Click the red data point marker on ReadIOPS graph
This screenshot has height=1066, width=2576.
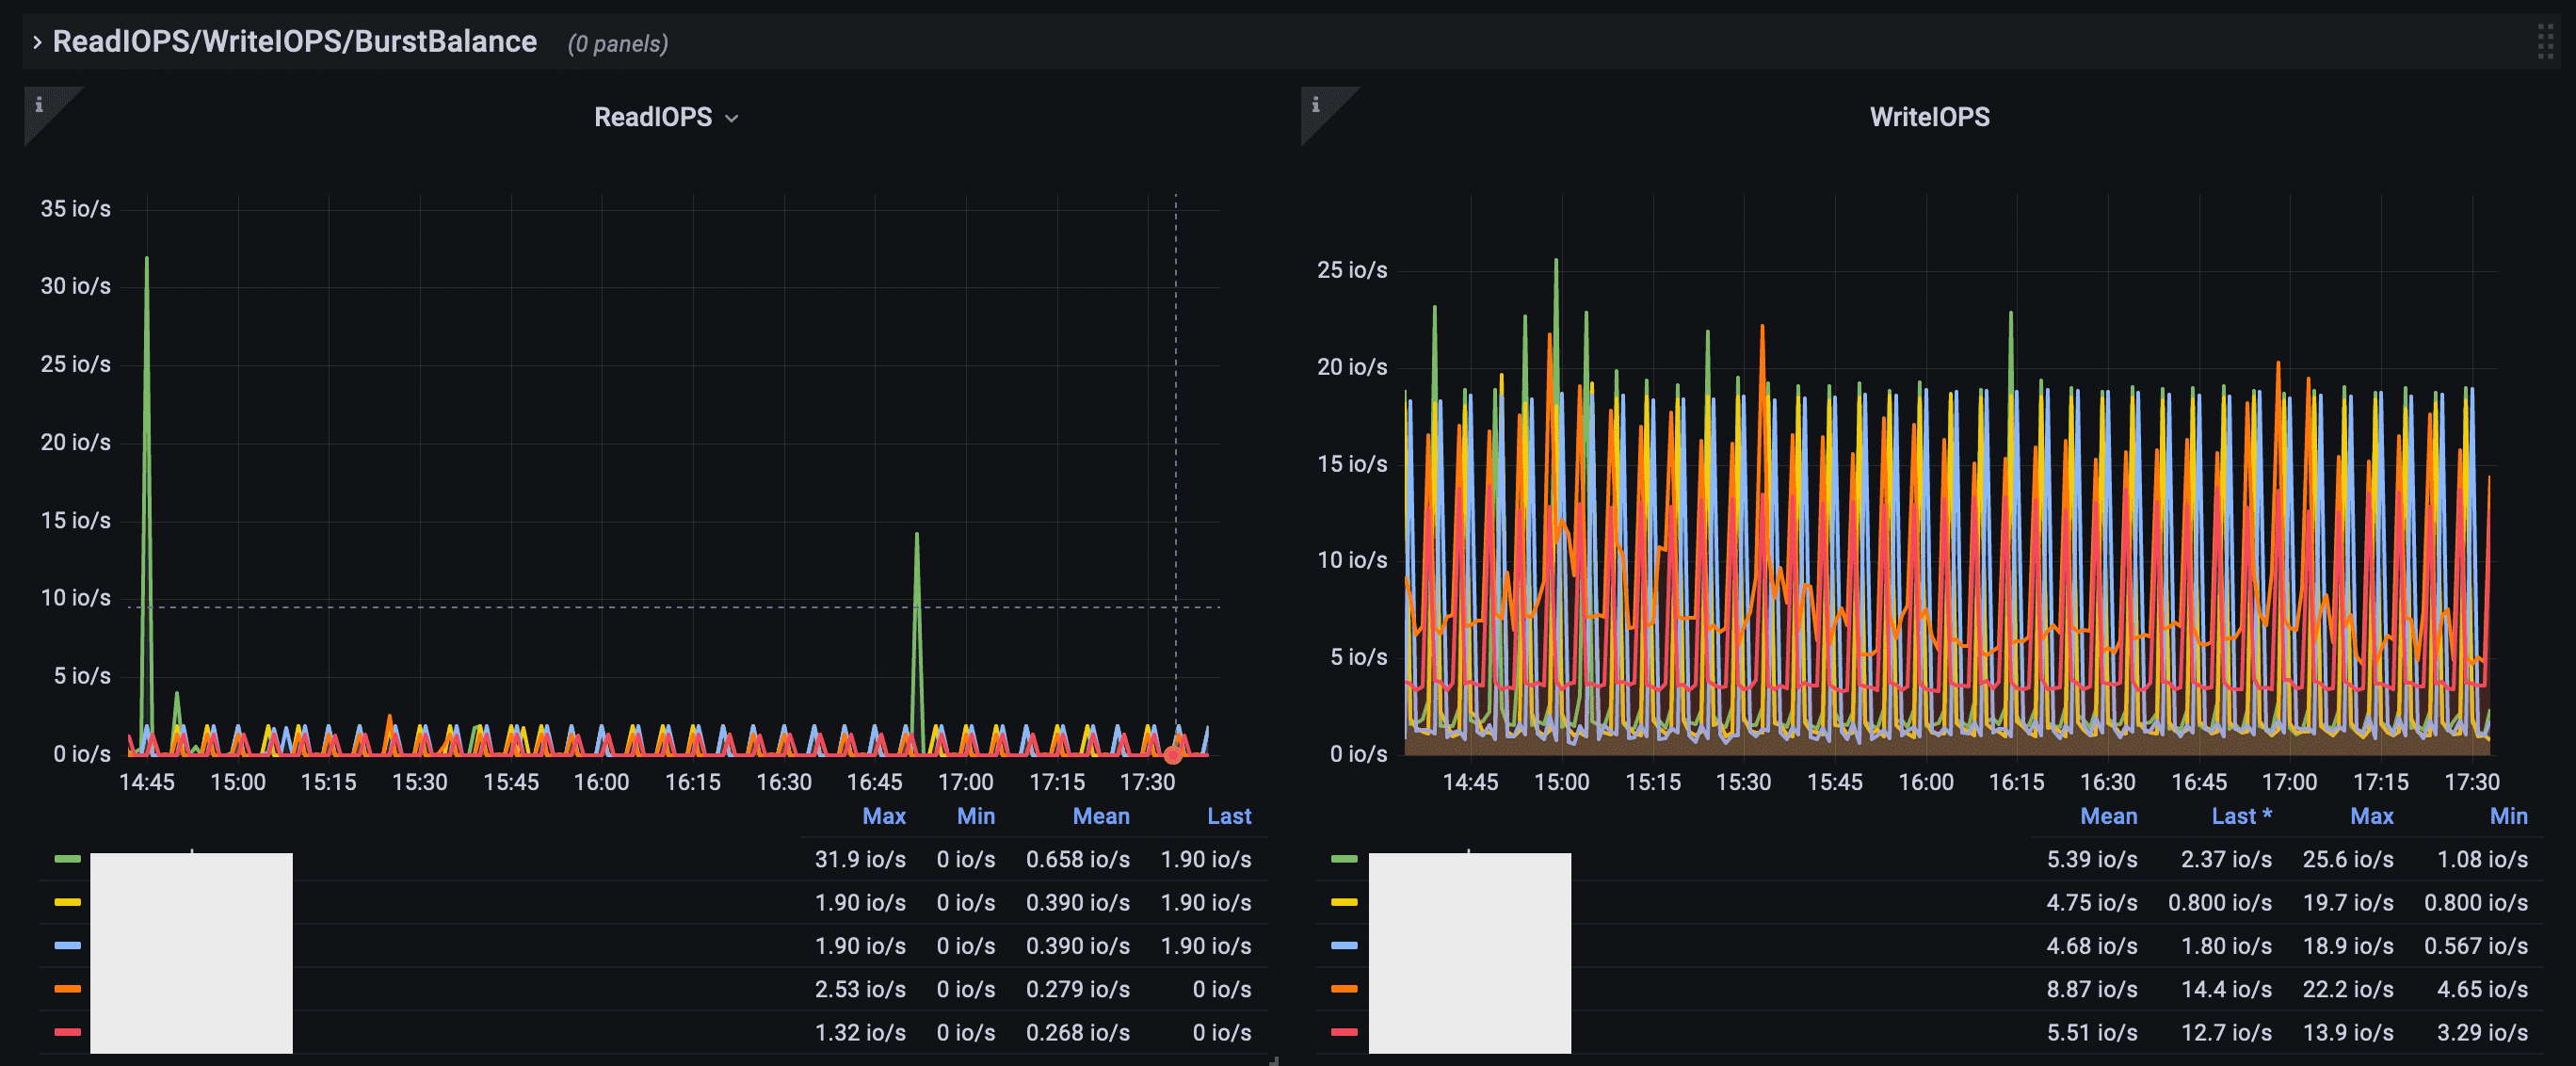coord(1173,755)
